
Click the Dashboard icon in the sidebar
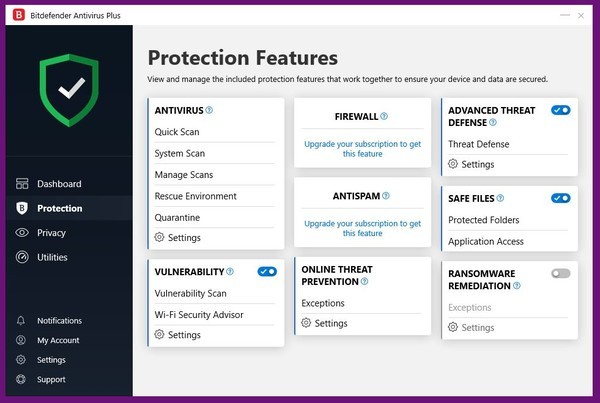pyautogui.click(x=22, y=184)
